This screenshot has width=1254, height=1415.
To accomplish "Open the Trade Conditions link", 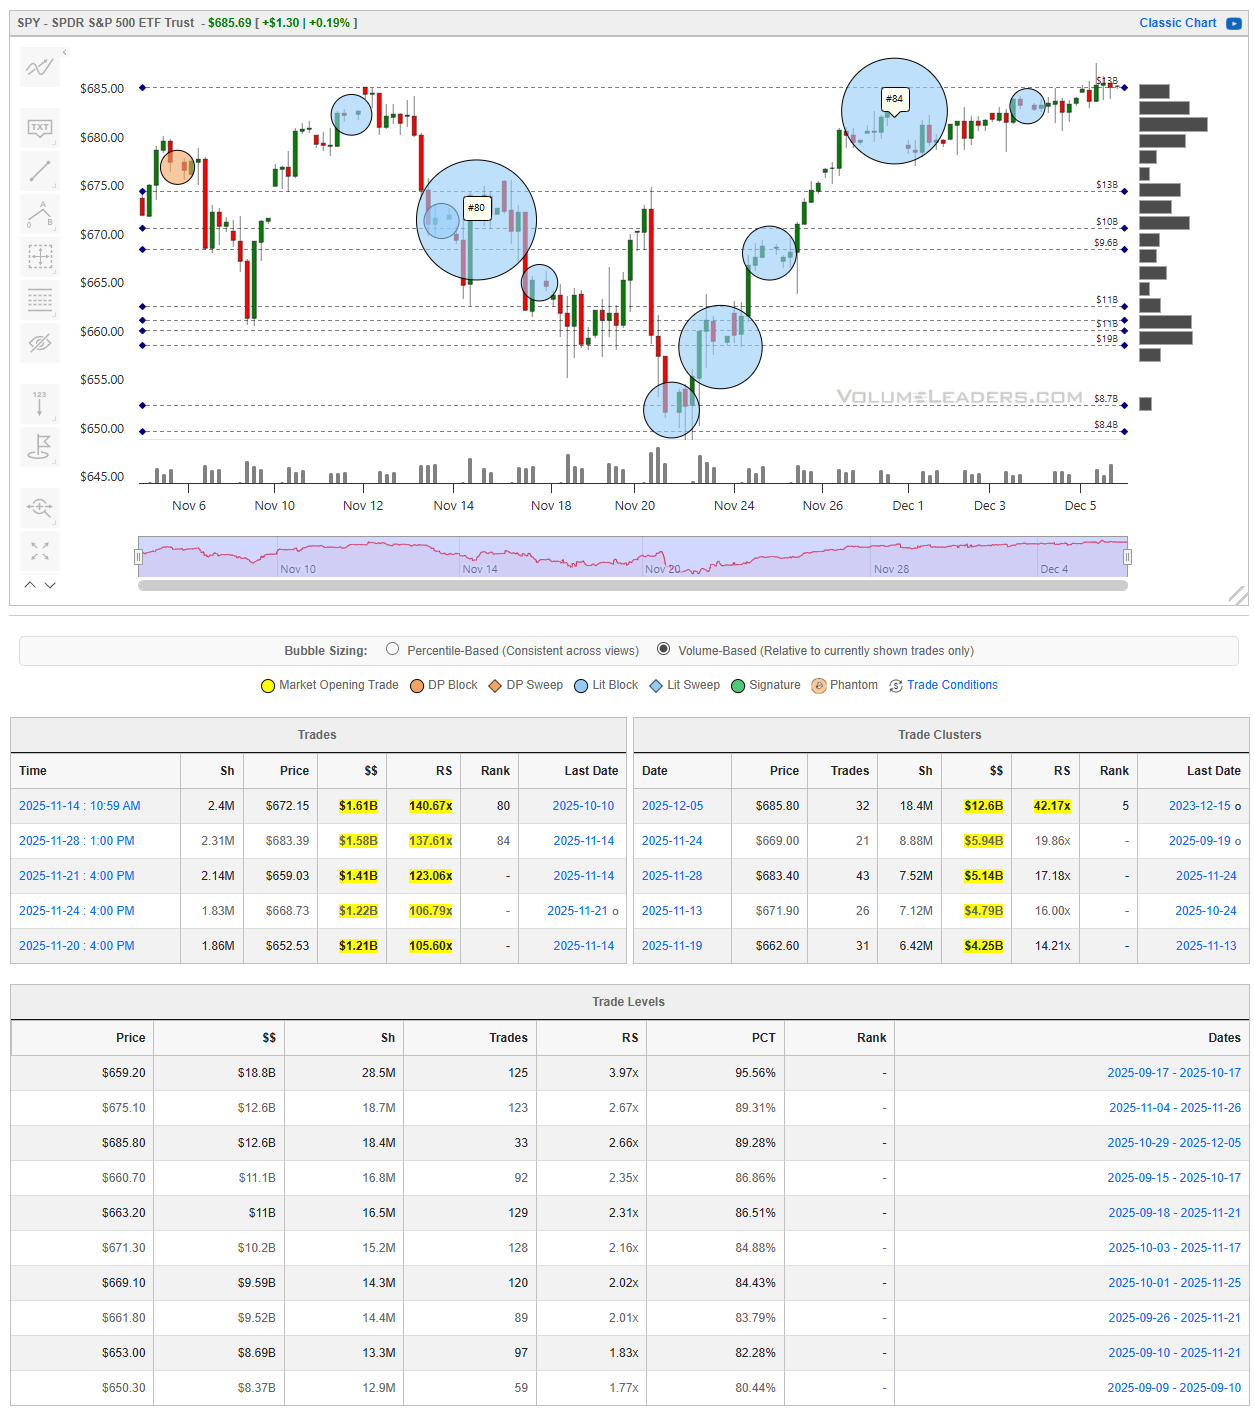I will [952, 685].
